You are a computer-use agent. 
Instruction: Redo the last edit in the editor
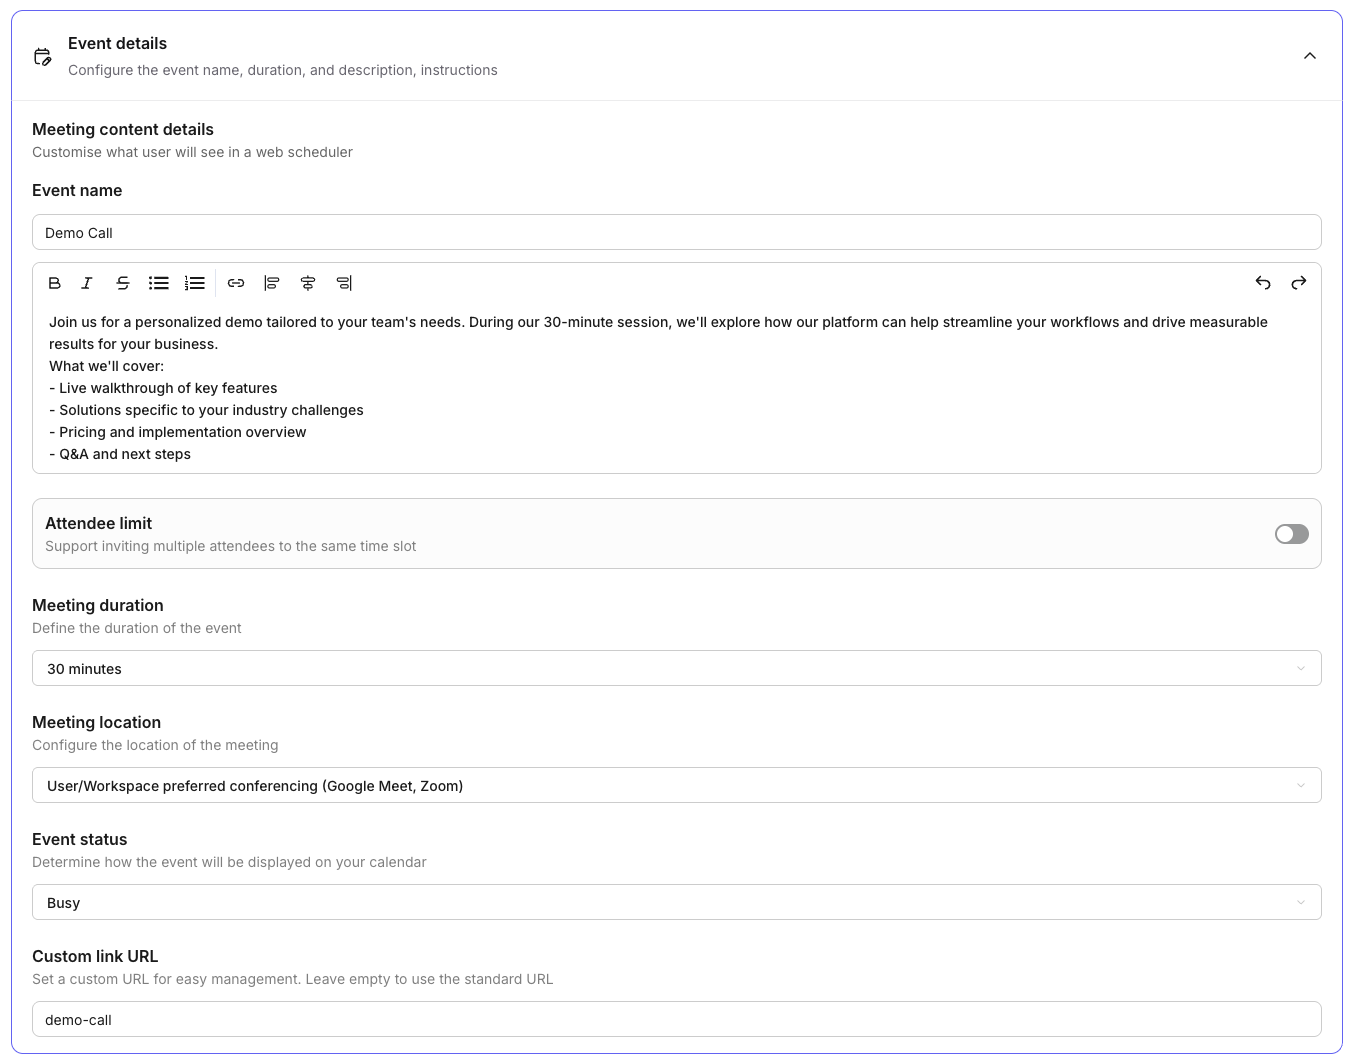1299,283
